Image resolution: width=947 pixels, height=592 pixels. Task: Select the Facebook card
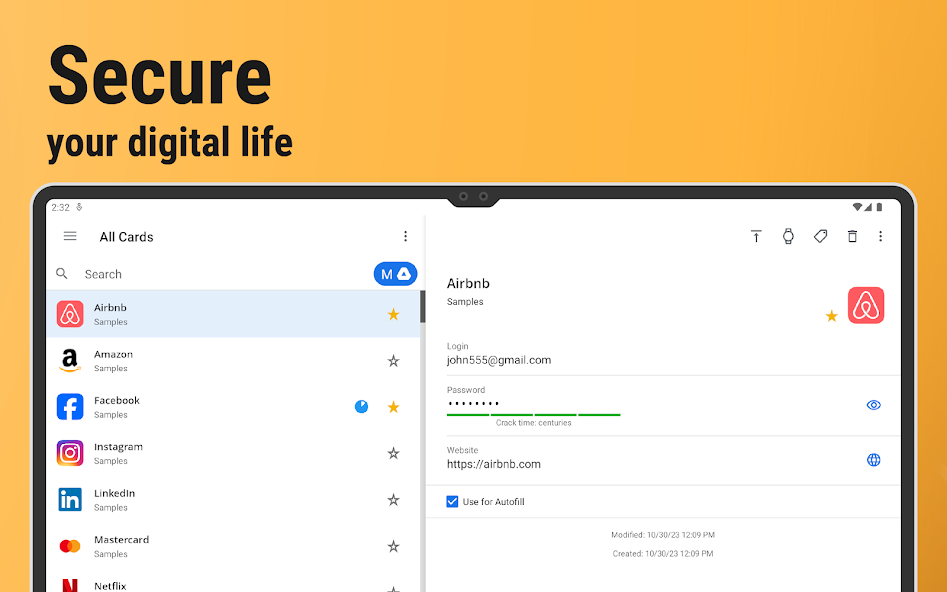[233, 407]
